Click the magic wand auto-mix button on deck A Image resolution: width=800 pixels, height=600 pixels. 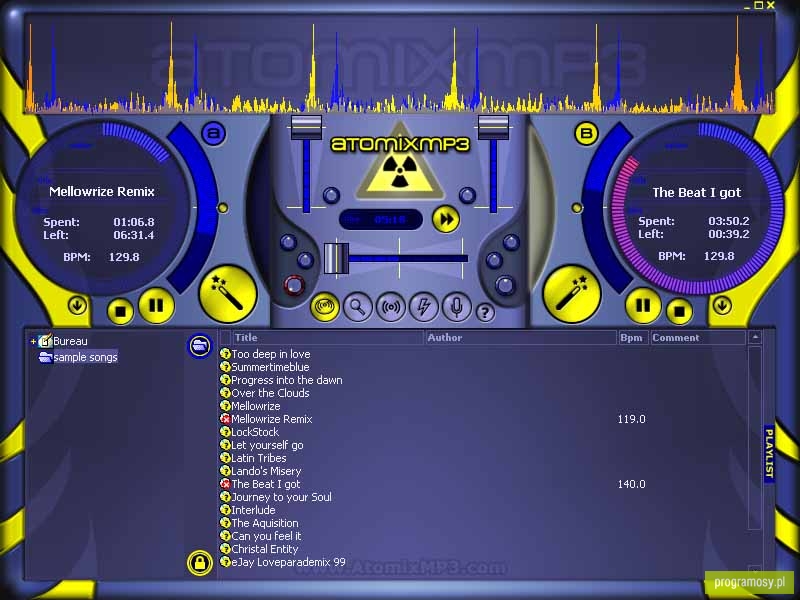(227, 294)
